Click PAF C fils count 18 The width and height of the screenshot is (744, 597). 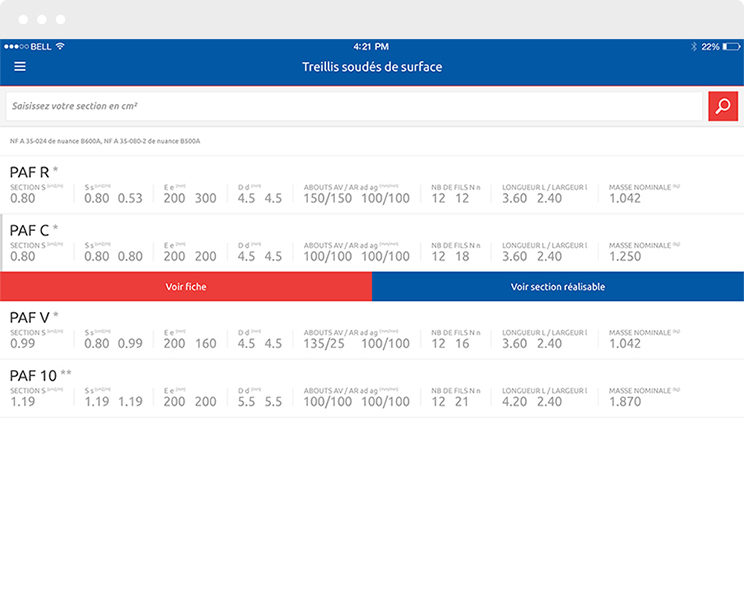point(462,256)
